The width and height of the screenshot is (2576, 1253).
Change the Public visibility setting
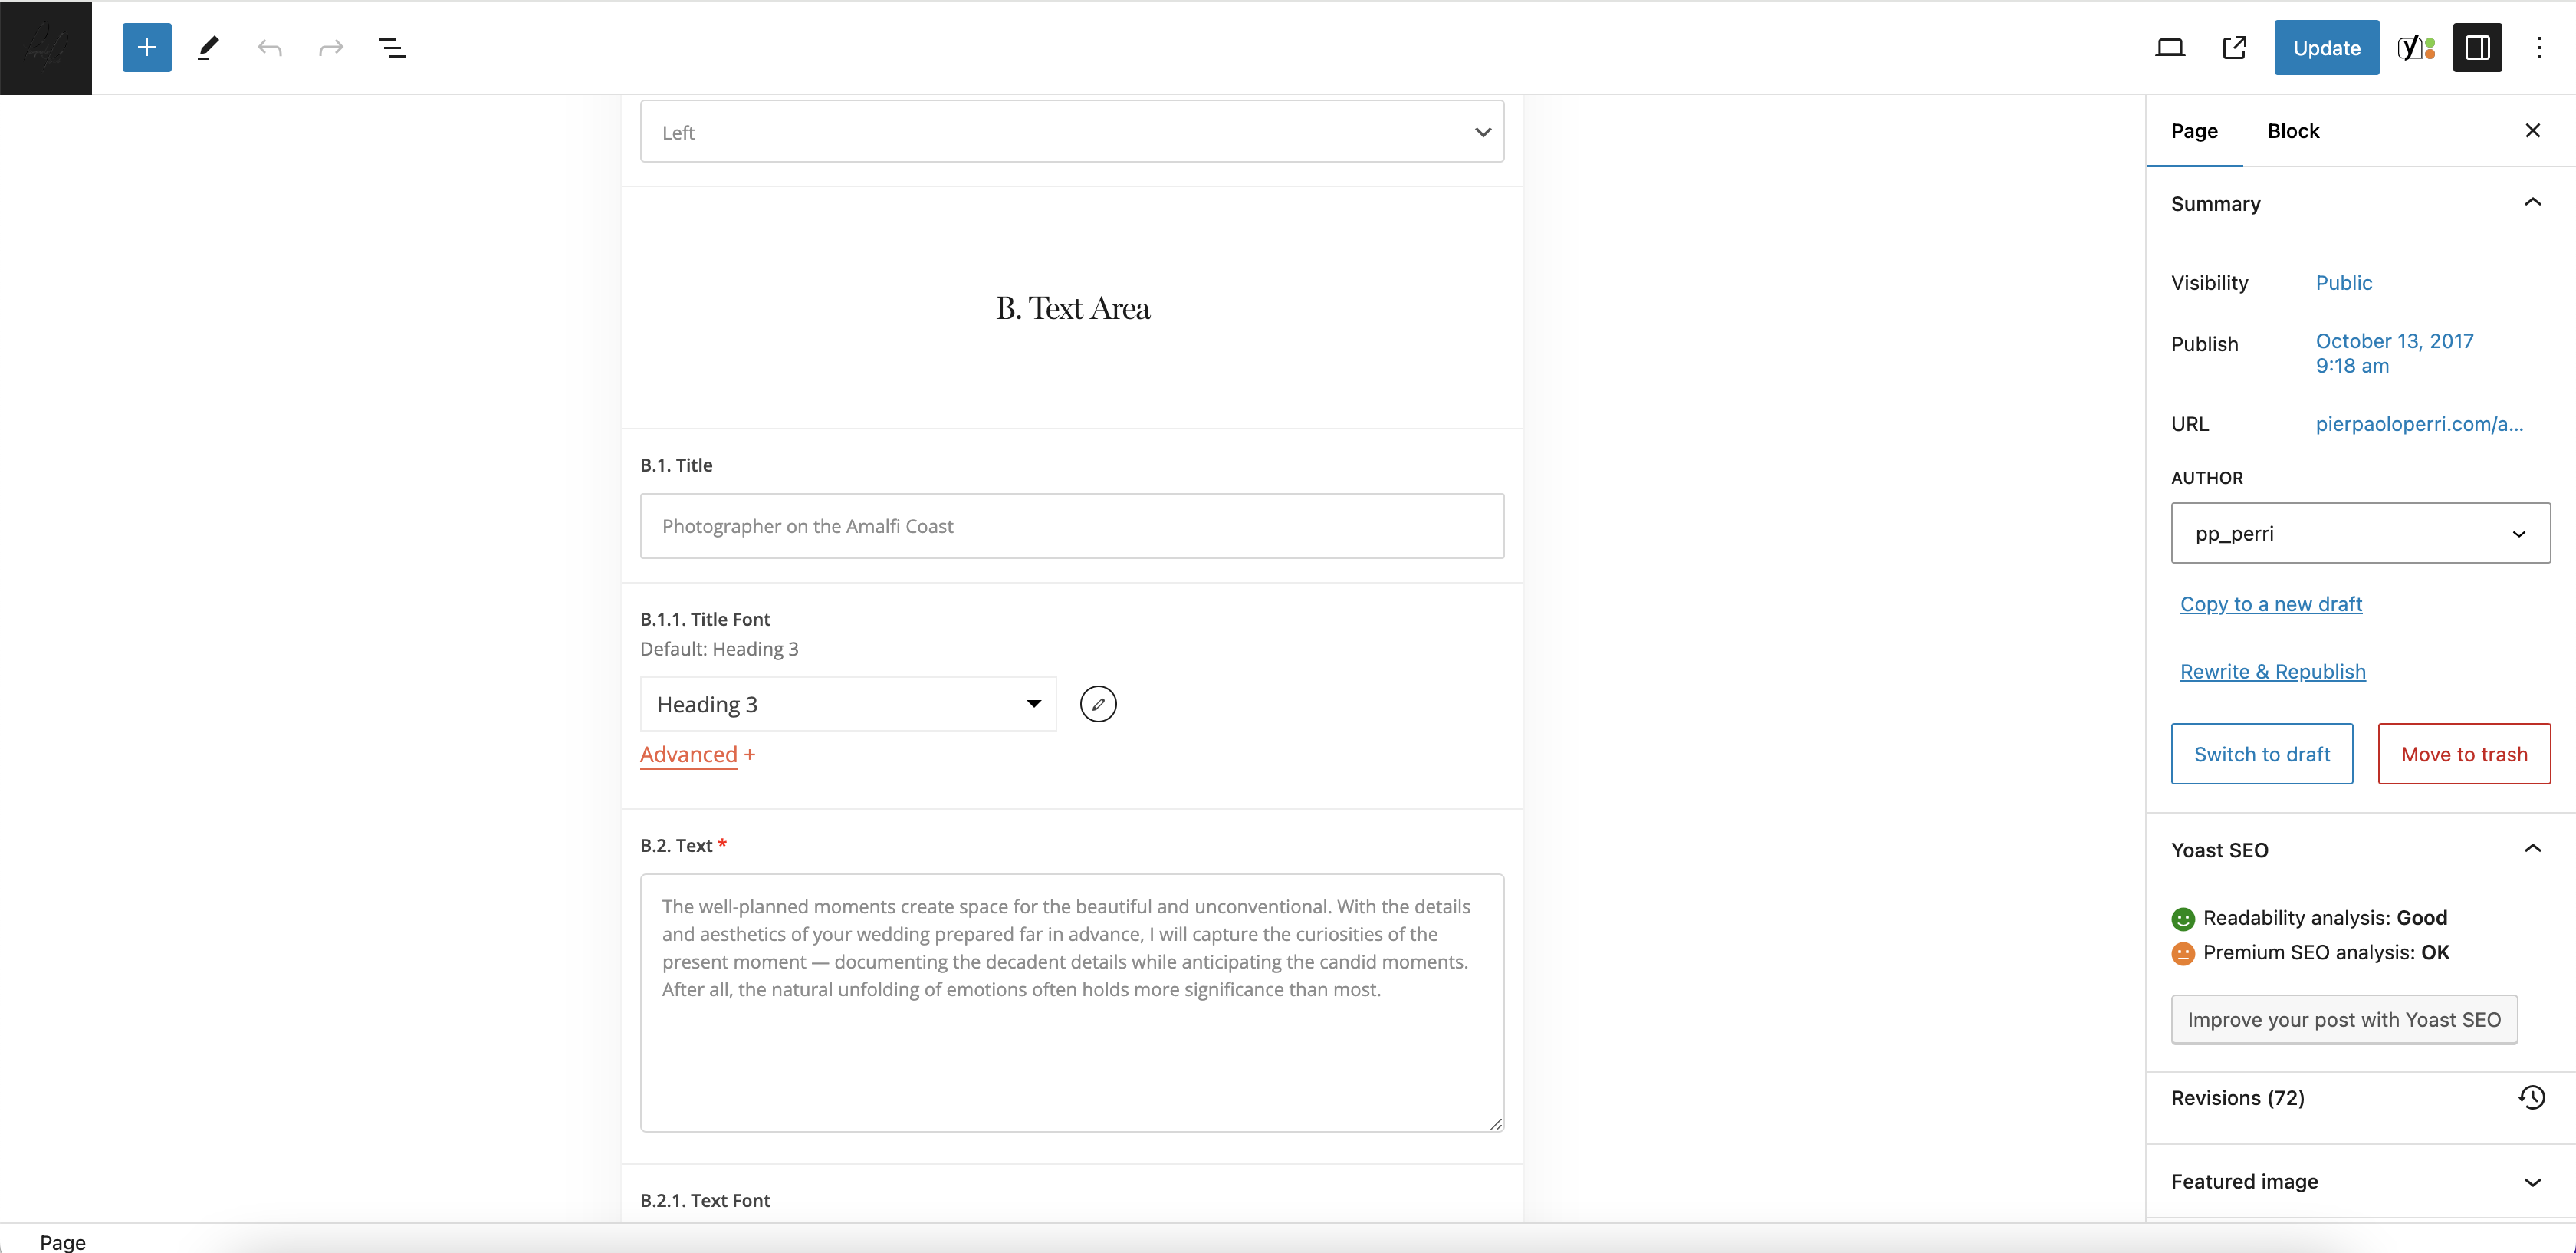(x=2344, y=283)
